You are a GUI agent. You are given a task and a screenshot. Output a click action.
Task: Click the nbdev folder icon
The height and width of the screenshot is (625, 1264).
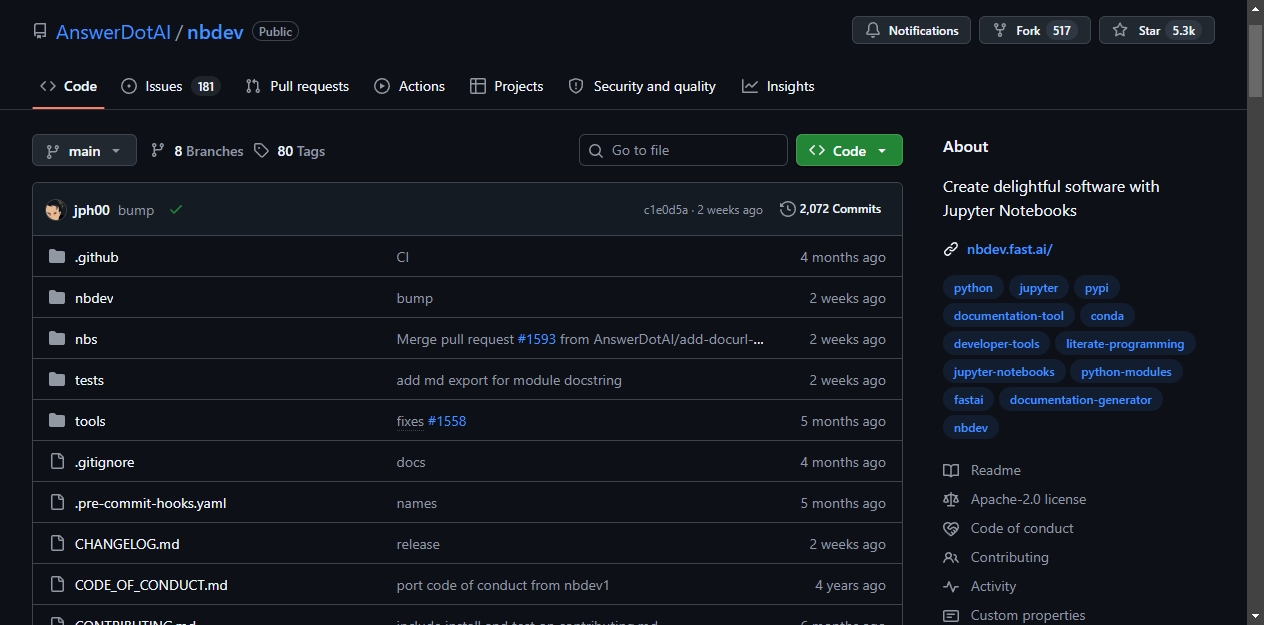57,298
